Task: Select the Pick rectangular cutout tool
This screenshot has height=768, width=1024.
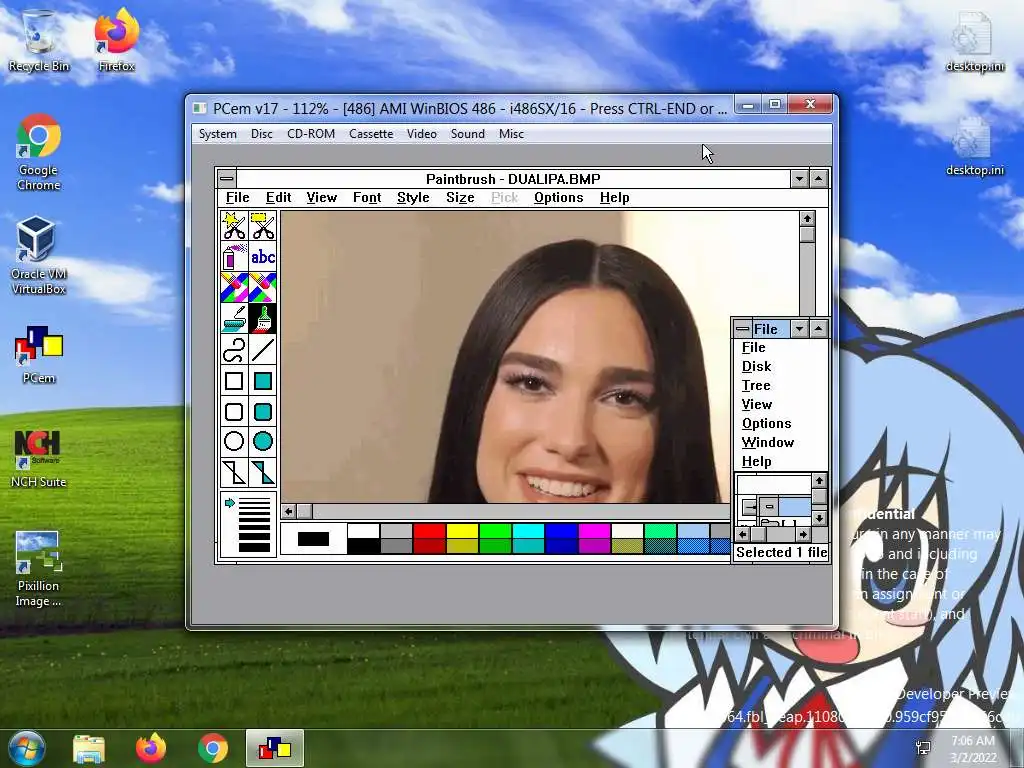Action: click(263, 226)
